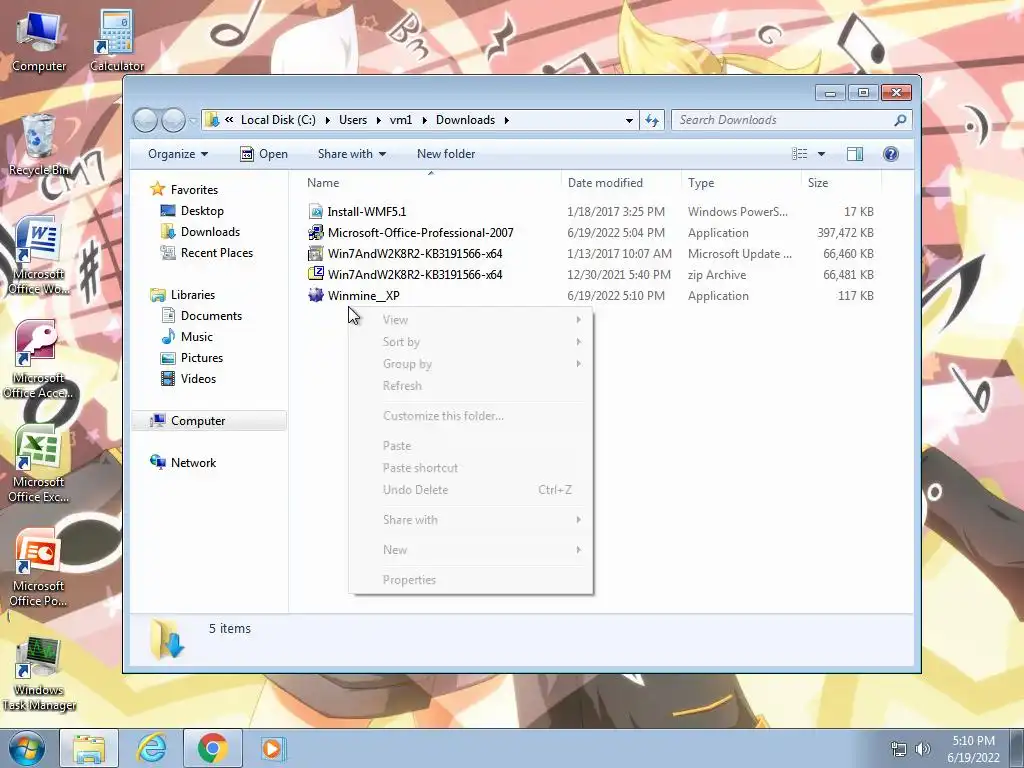Open recent pages dropdown next to nav arrows
This screenshot has height=768, width=1024.
193,120
